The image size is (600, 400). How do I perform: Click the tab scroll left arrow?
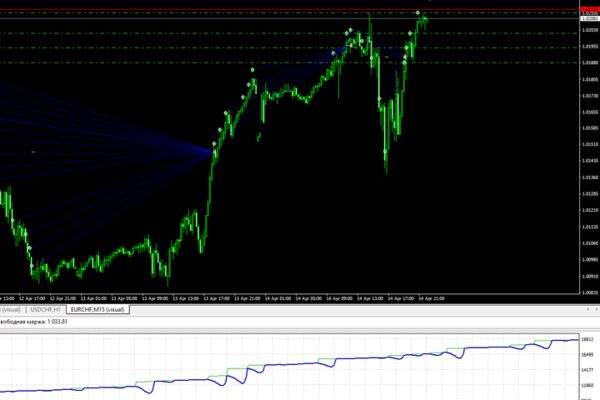click(588, 309)
